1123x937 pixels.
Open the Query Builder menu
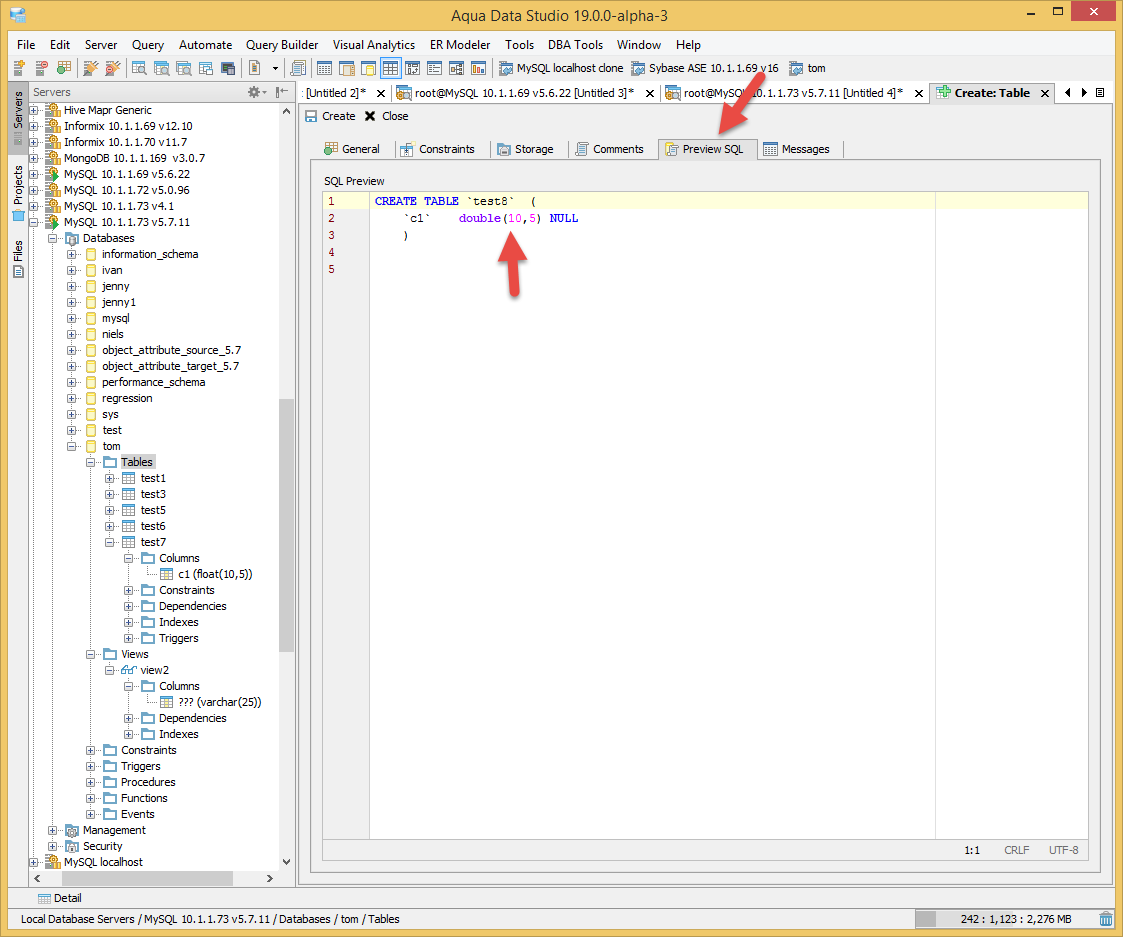pos(282,44)
